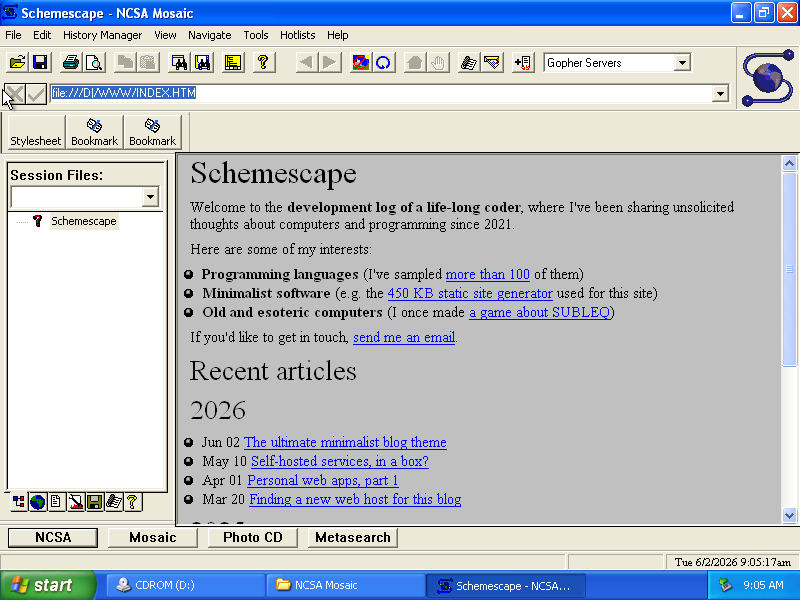
Task: Click the 'send me an email' link
Action: pyautogui.click(x=404, y=337)
